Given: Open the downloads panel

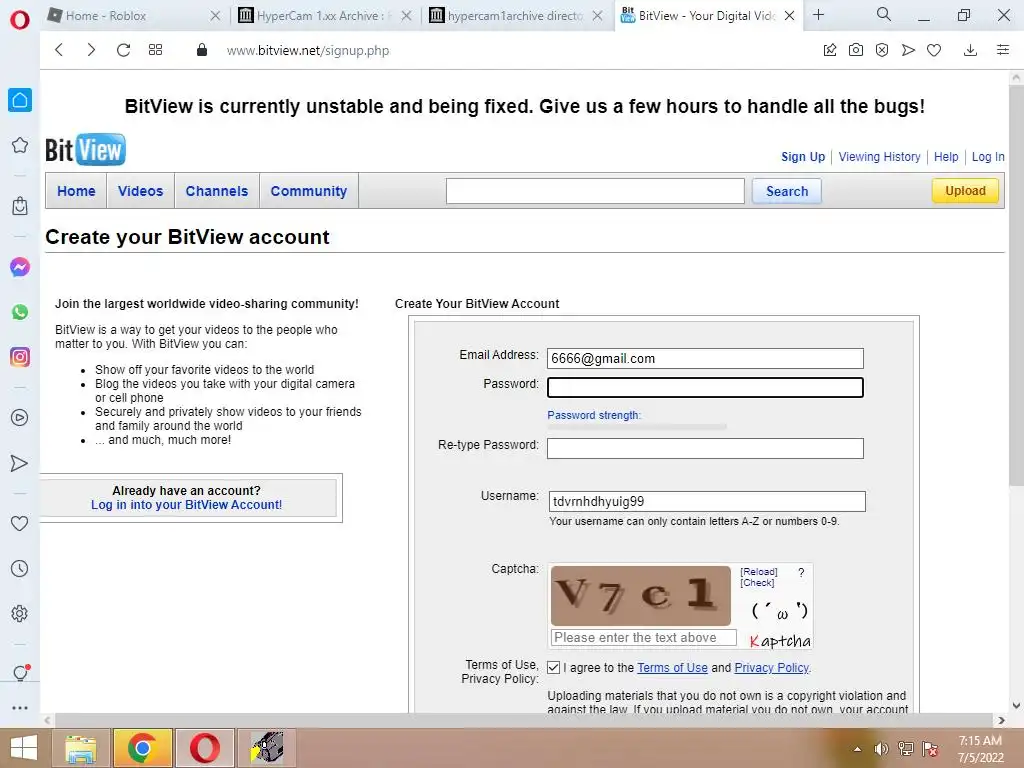Looking at the screenshot, I should 970,50.
